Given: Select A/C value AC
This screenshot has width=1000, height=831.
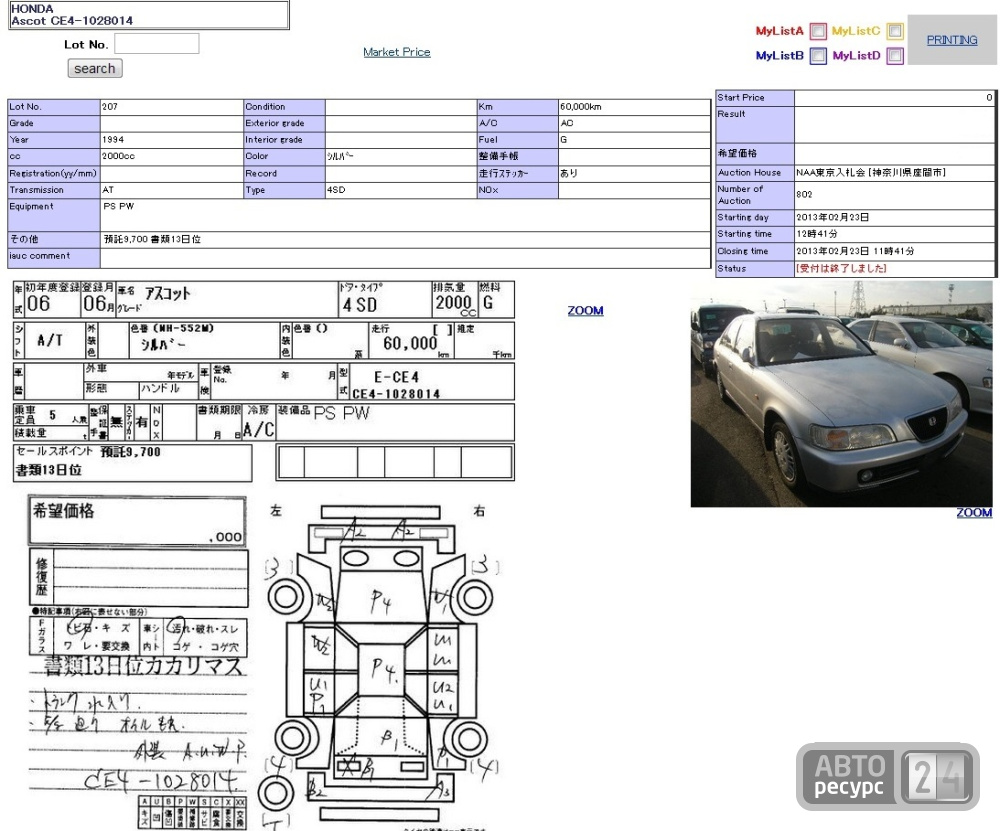Looking at the screenshot, I should pos(567,122).
